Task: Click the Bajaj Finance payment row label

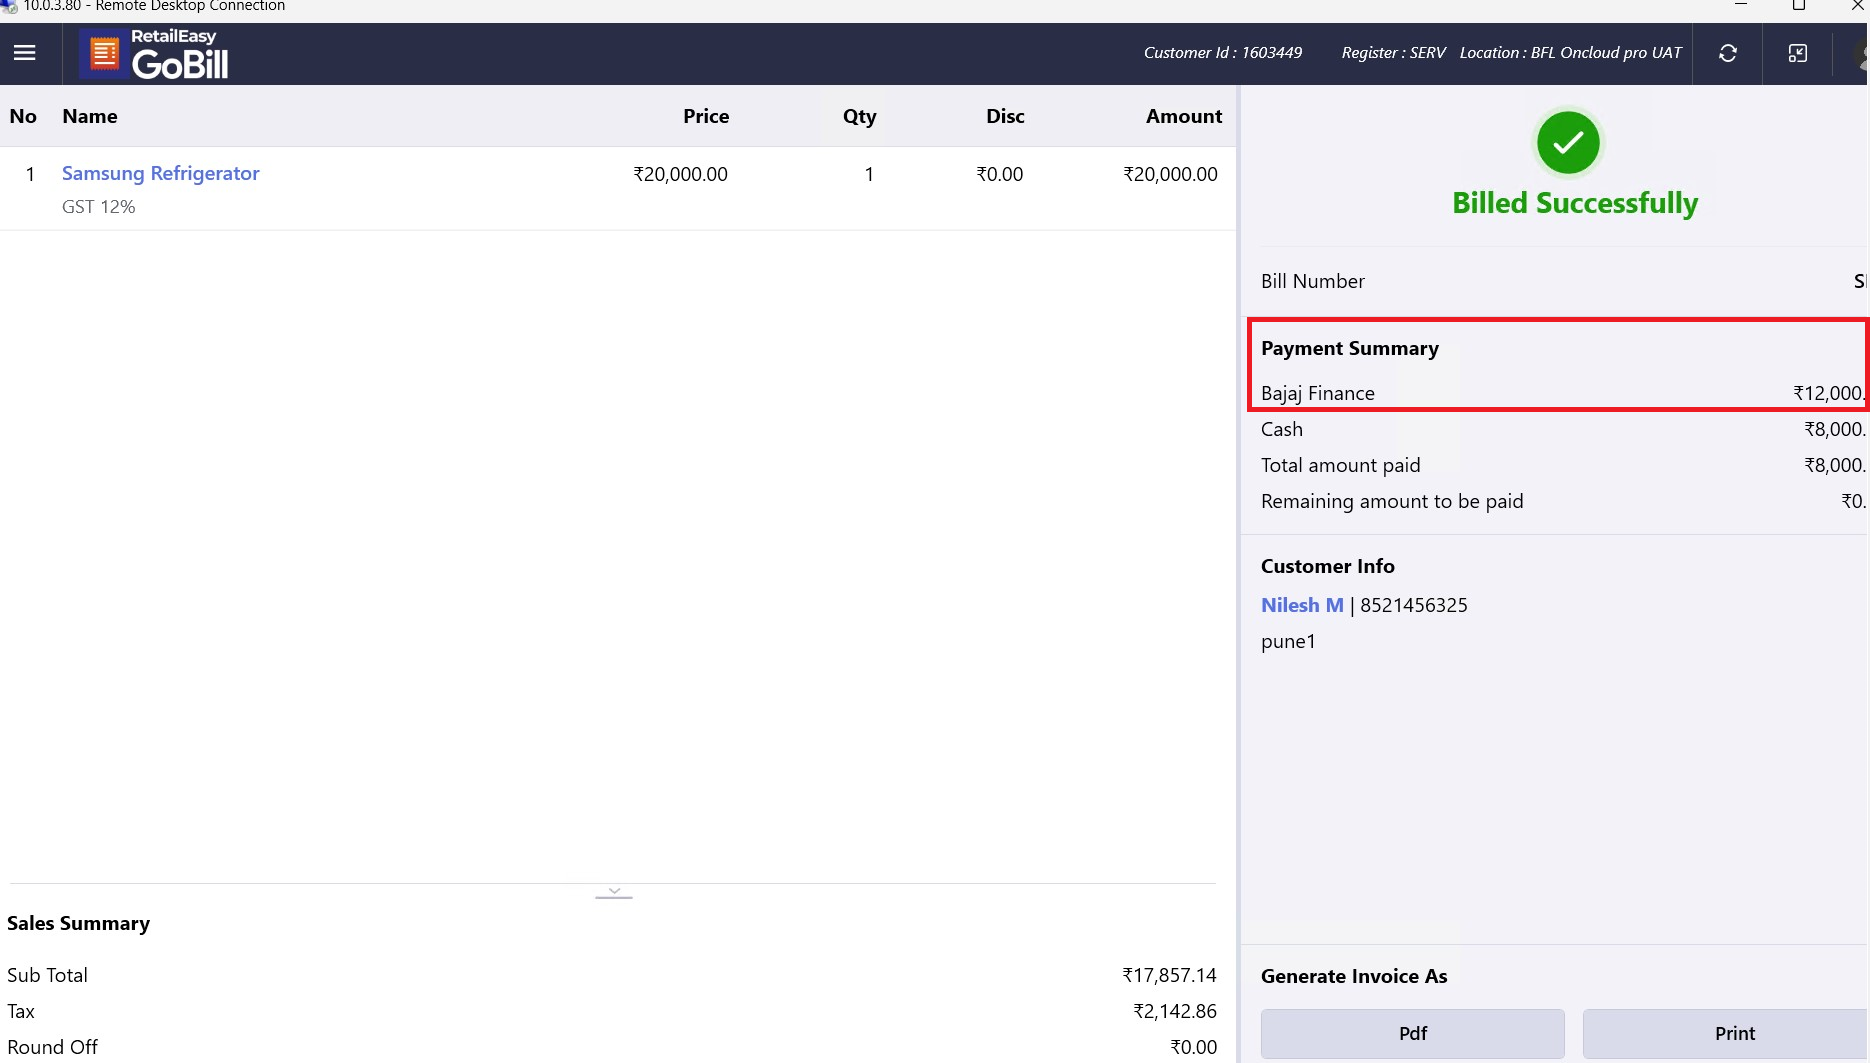Action: (1318, 393)
